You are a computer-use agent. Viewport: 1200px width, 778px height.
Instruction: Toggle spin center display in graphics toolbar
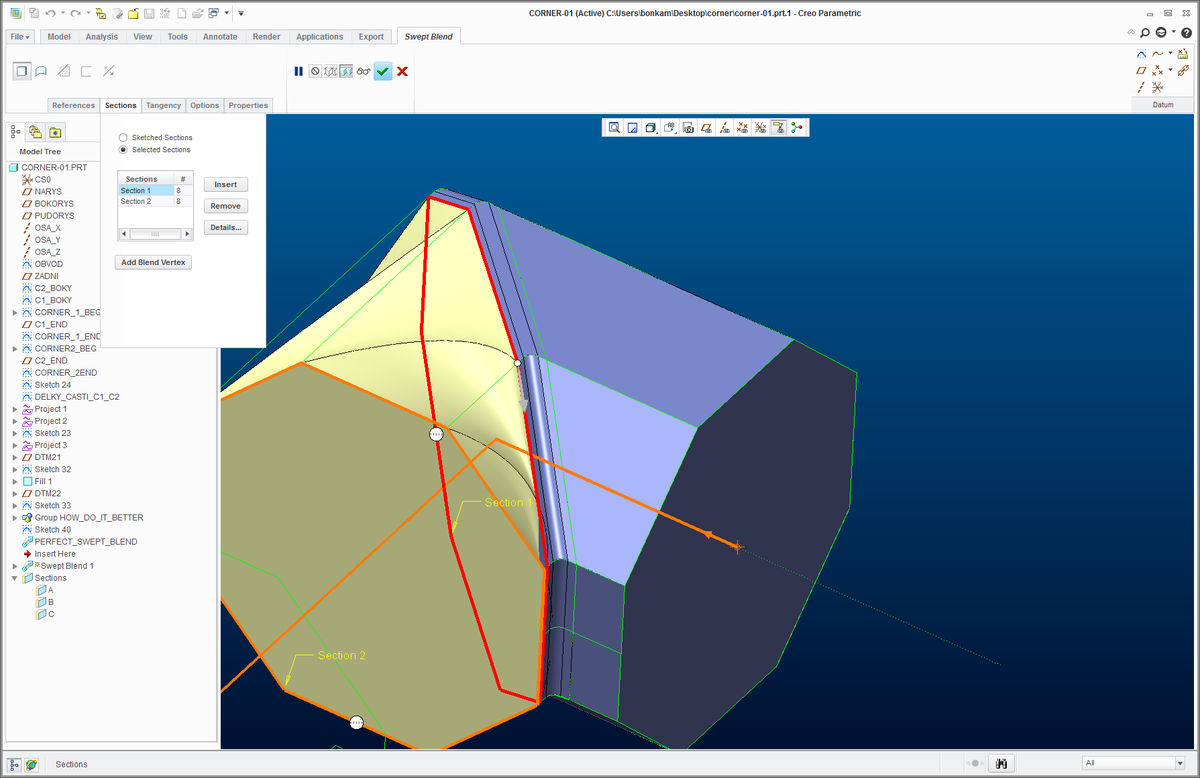click(x=796, y=127)
